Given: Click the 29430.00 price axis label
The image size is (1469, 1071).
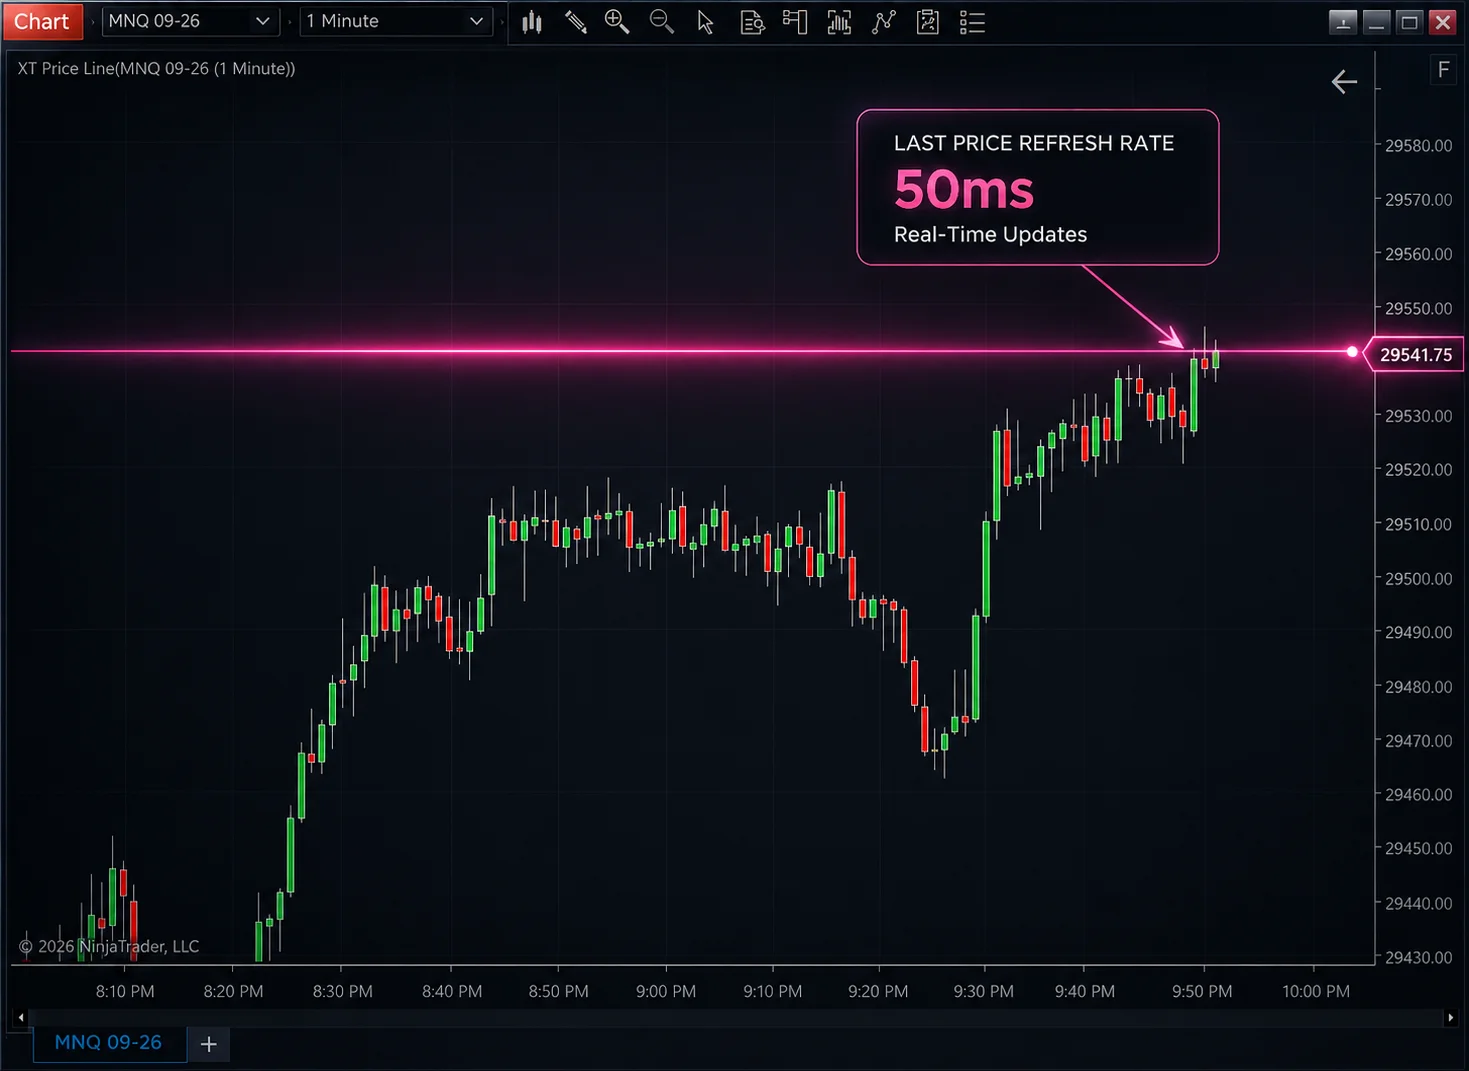Looking at the screenshot, I should (x=1418, y=957).
